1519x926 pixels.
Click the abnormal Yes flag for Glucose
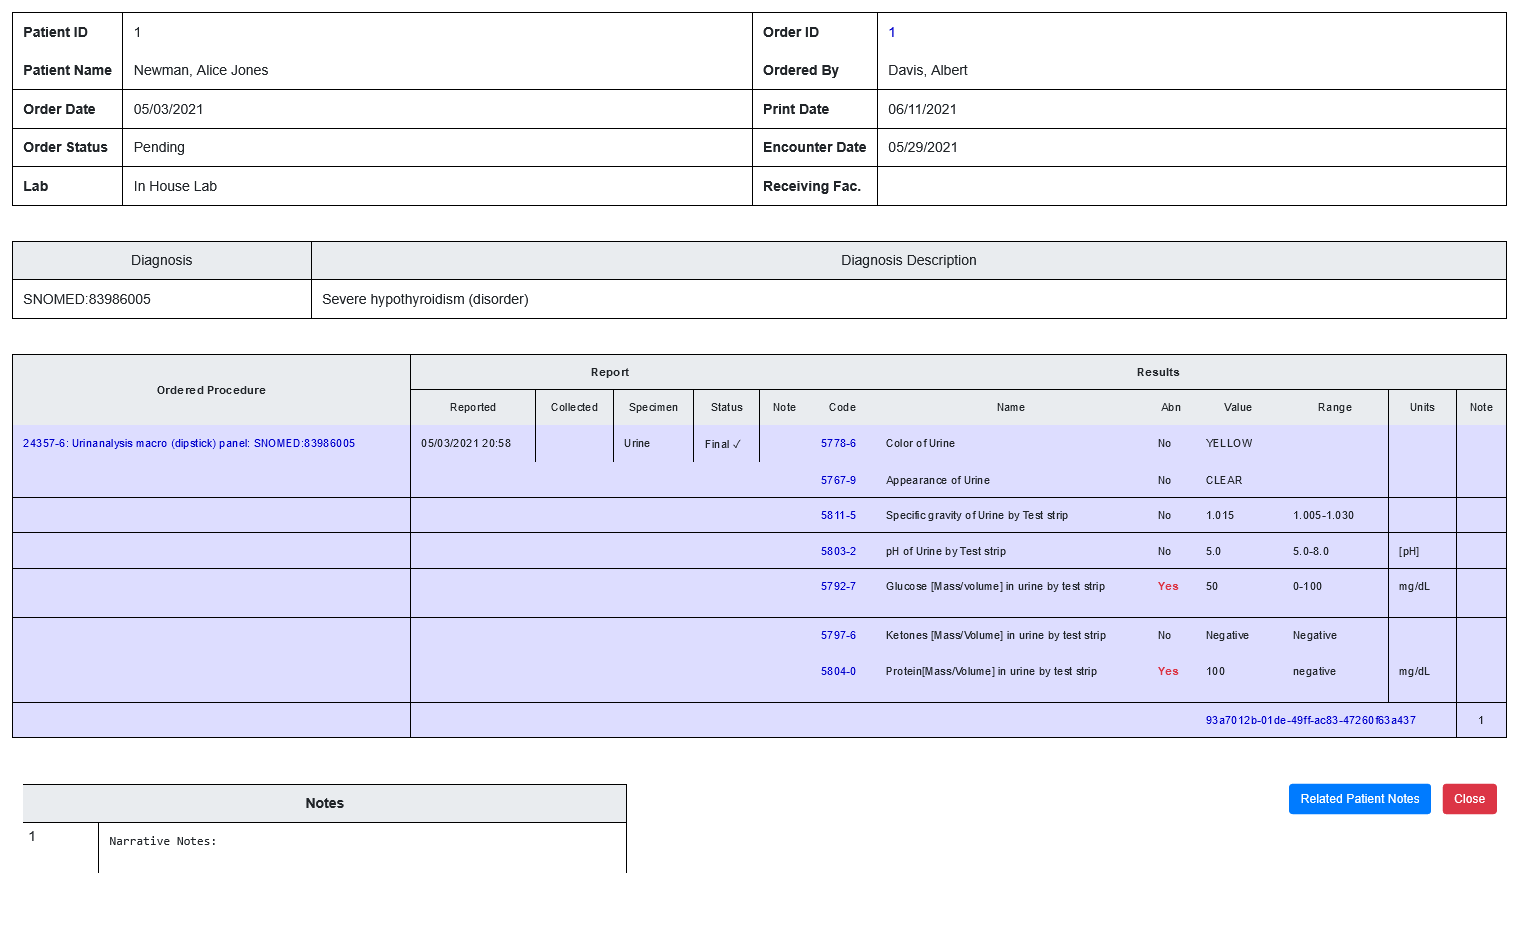click(x=1168, y=586)
